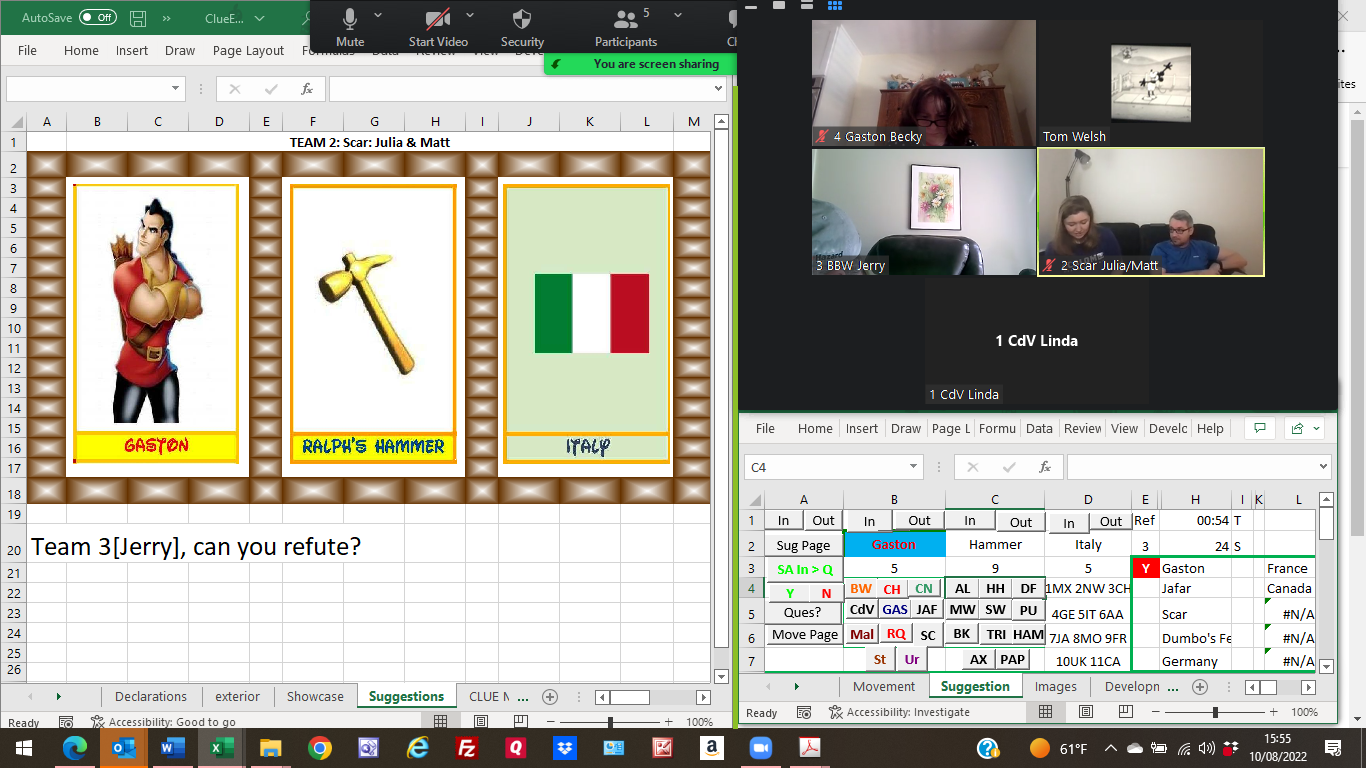Toggle AutoSave switch

coord(98,18)
